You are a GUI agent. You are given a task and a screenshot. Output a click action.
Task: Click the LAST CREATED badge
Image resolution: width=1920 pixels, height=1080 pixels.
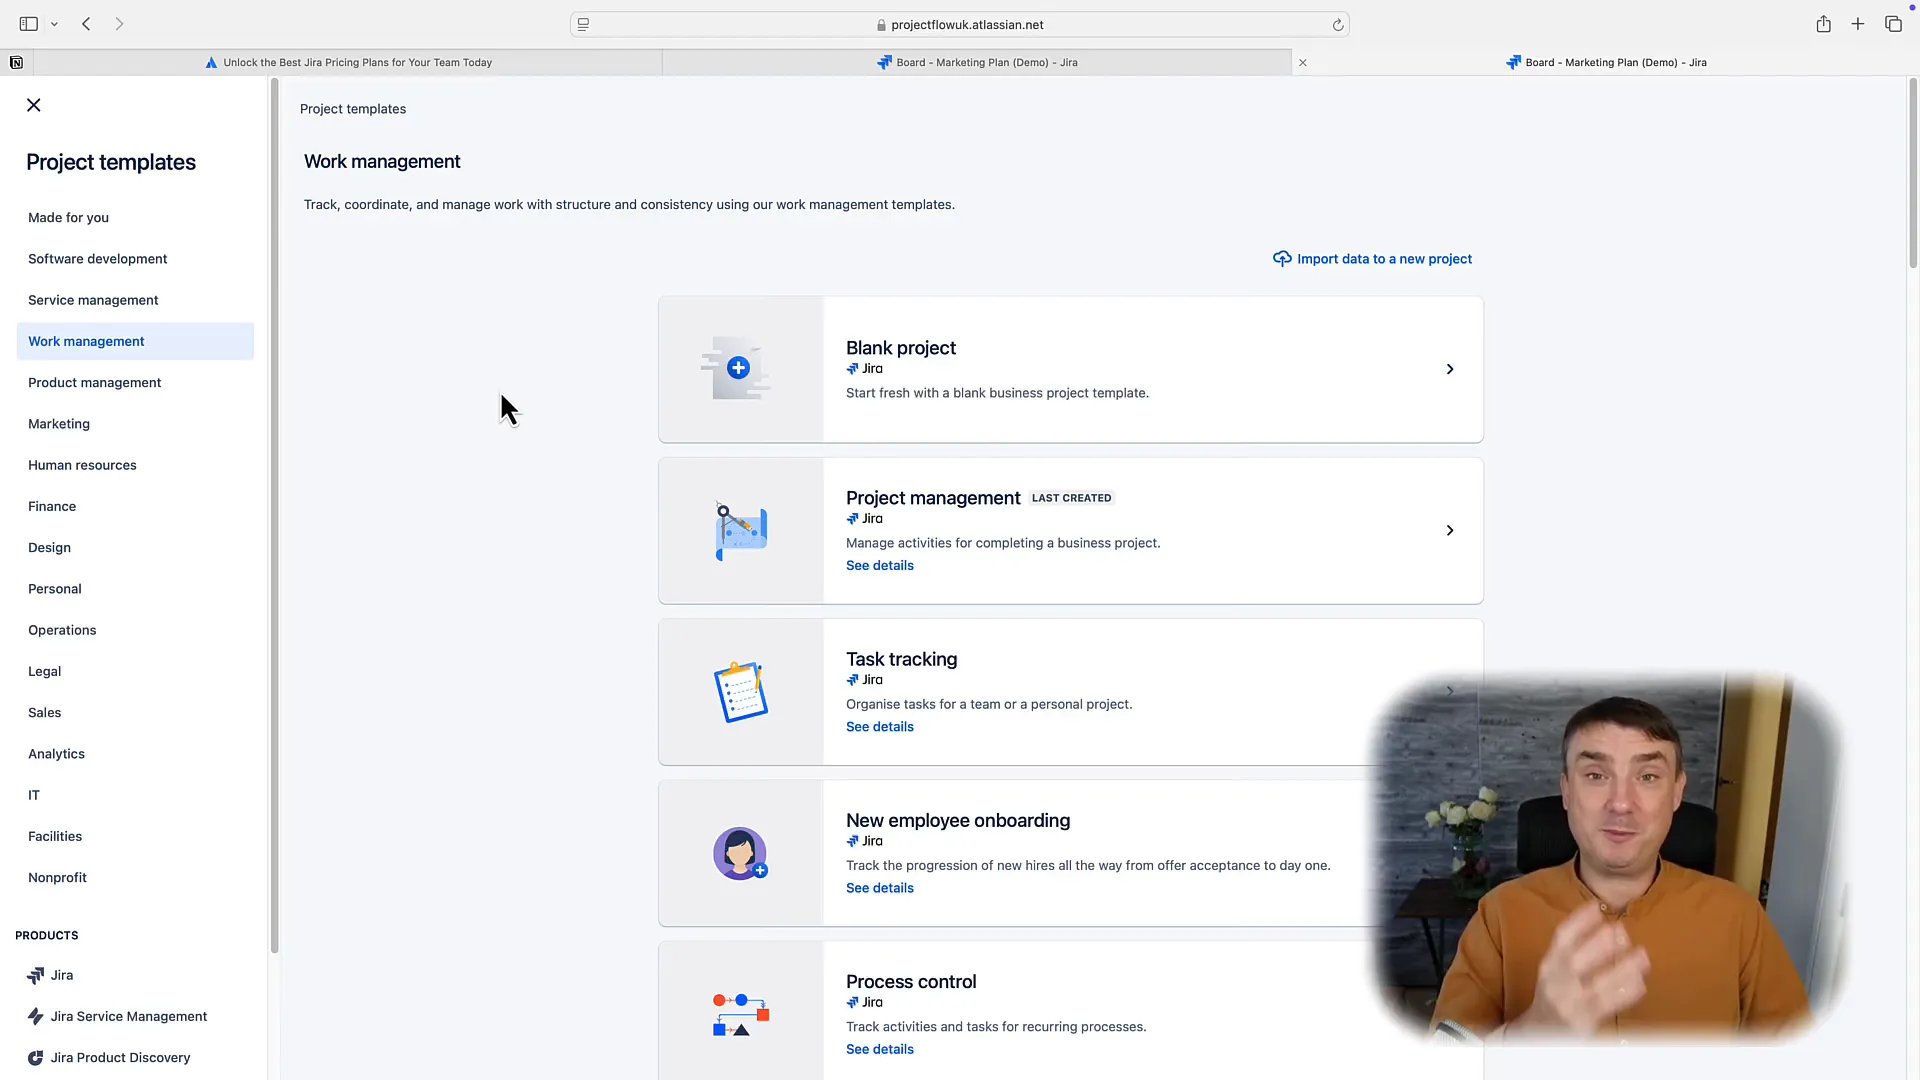click(x=1071, y=498)
